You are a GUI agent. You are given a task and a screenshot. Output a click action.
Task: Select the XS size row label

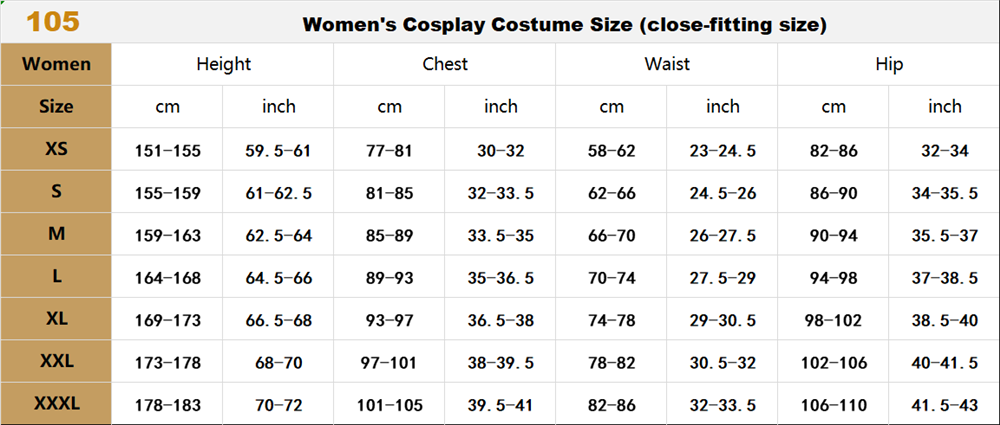click(56, 149)
